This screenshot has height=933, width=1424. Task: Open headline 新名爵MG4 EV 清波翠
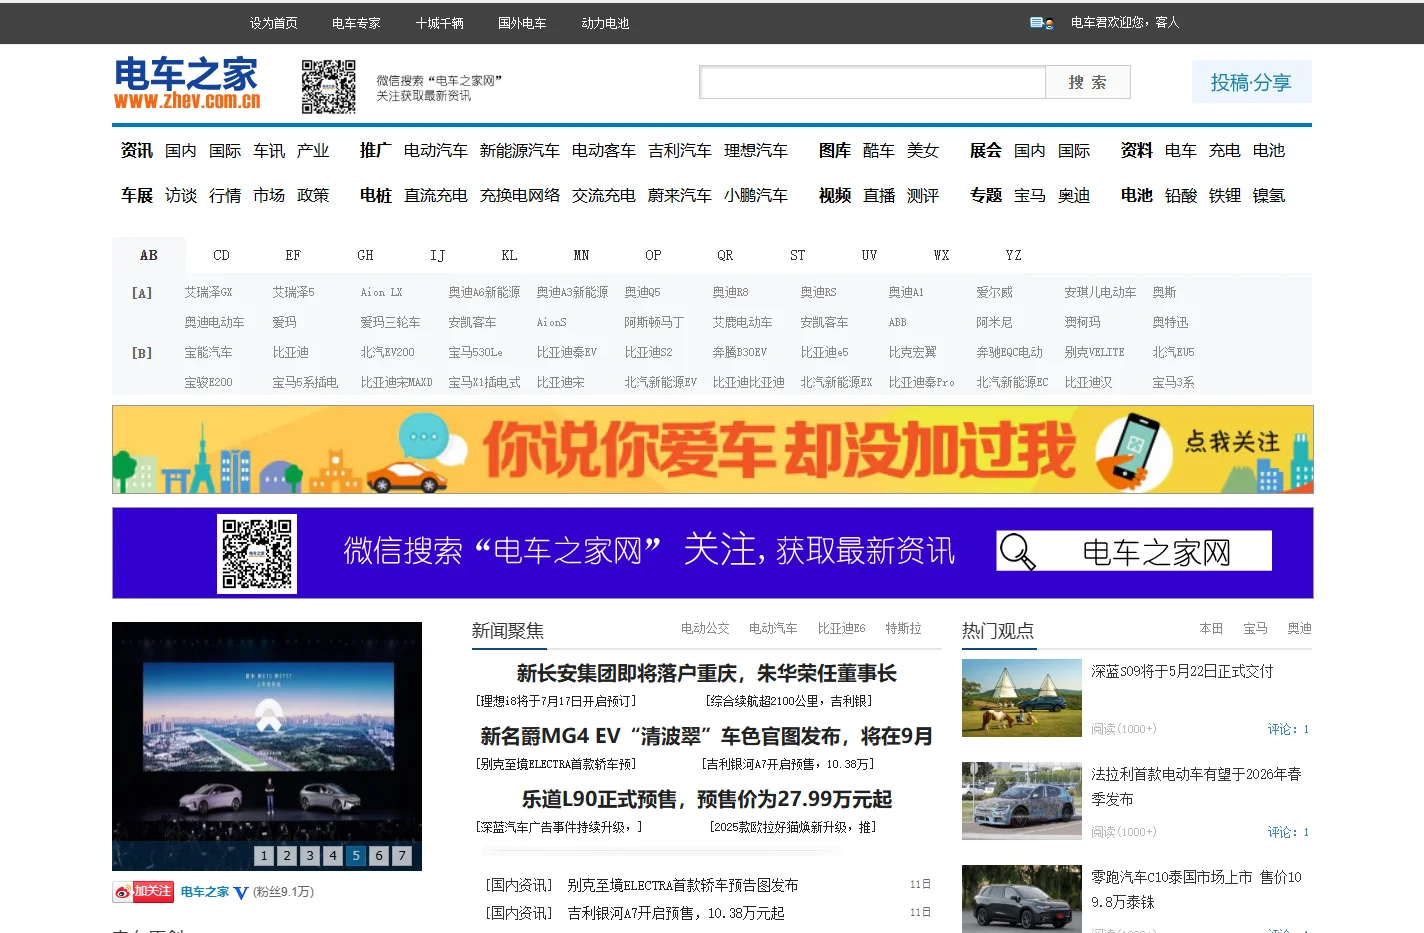pos(706,736)
